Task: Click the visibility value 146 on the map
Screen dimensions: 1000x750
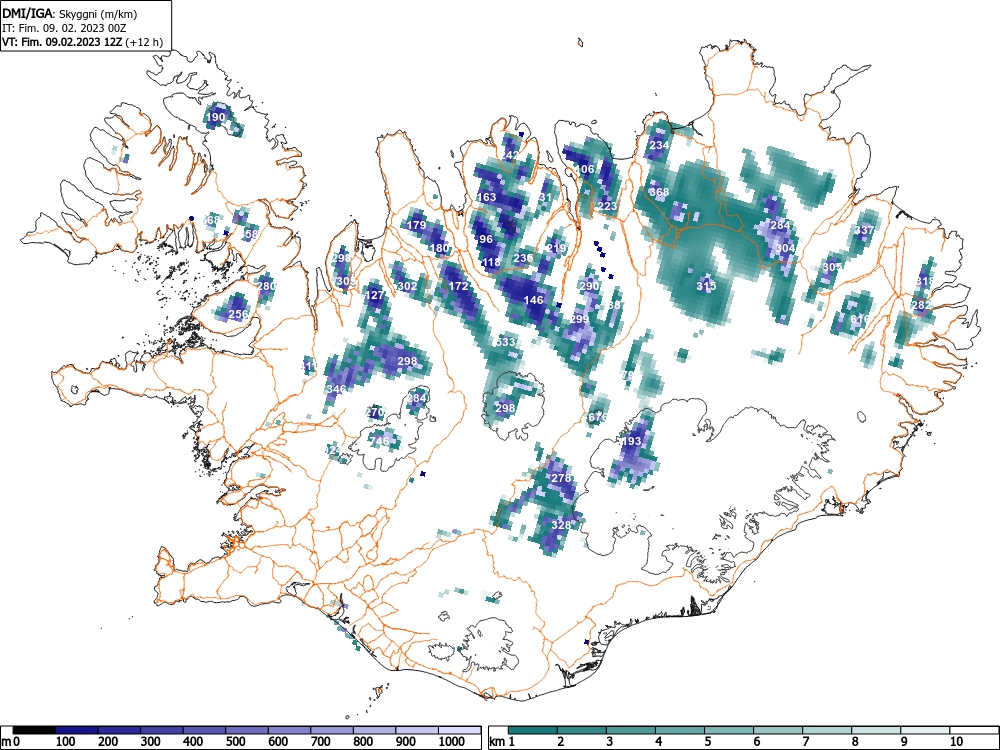Action: 533,300
